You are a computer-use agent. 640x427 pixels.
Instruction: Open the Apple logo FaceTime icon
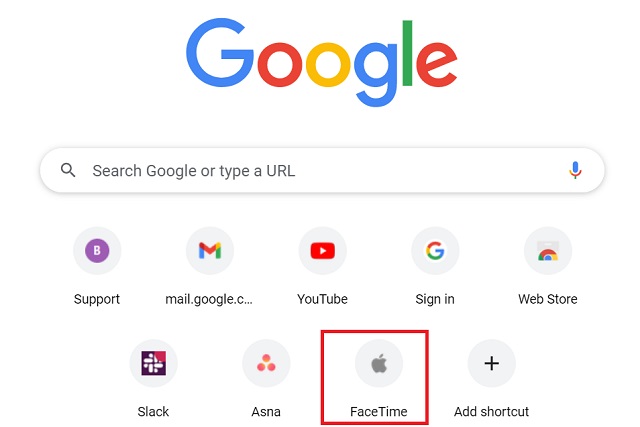379,363
